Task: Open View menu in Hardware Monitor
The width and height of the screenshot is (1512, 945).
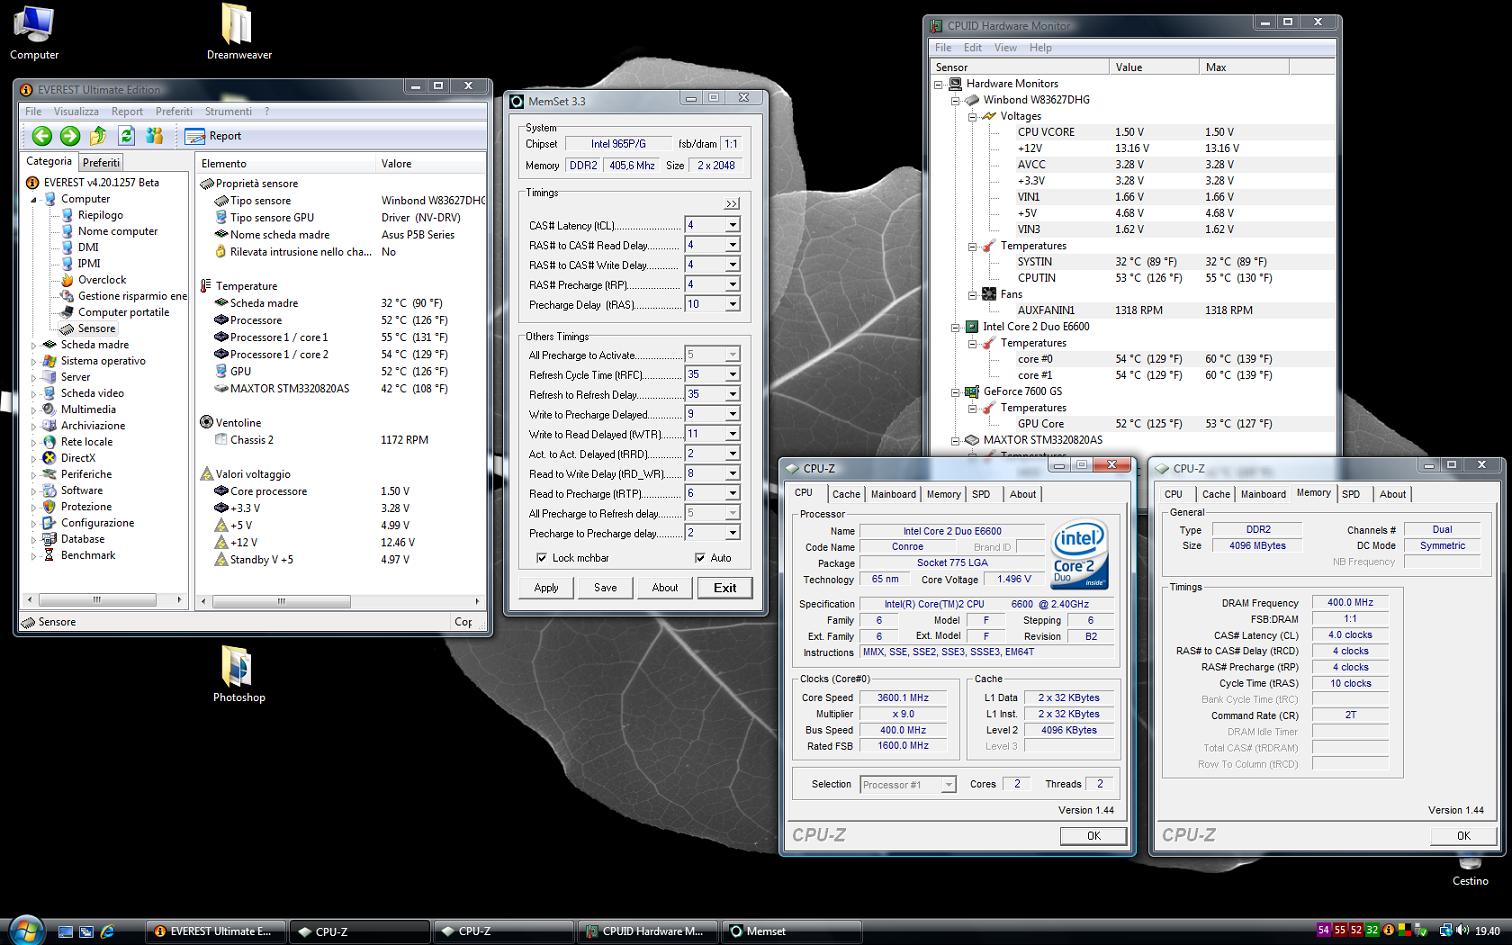Action: (1005, 47)
